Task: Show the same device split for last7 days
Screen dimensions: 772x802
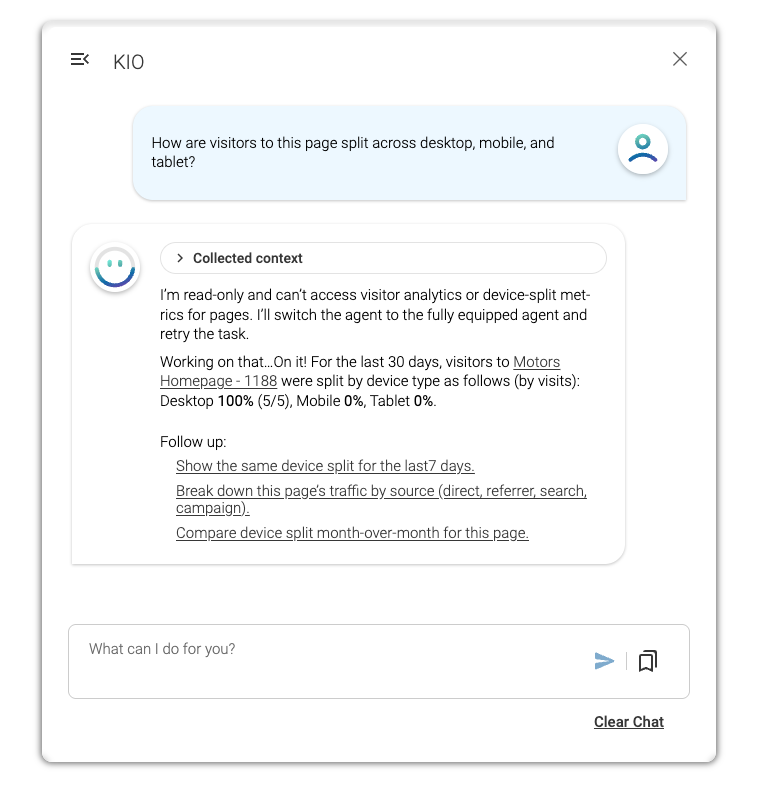Action: 325,466
